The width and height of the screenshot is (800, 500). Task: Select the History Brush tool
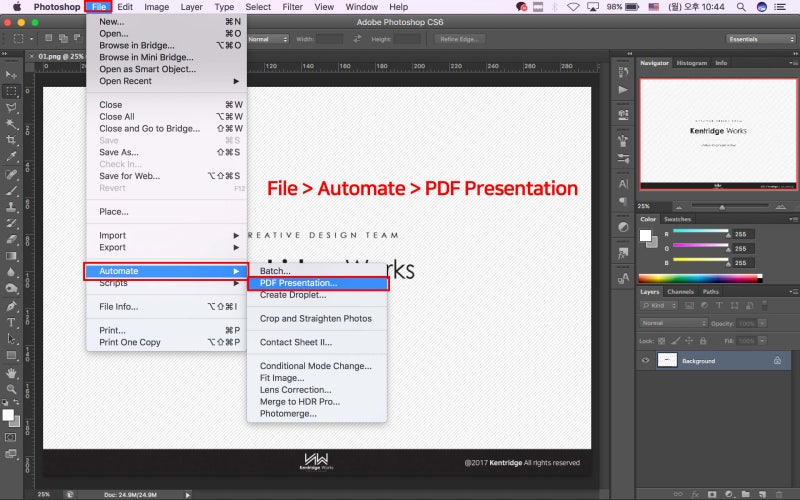pos(11,223)
